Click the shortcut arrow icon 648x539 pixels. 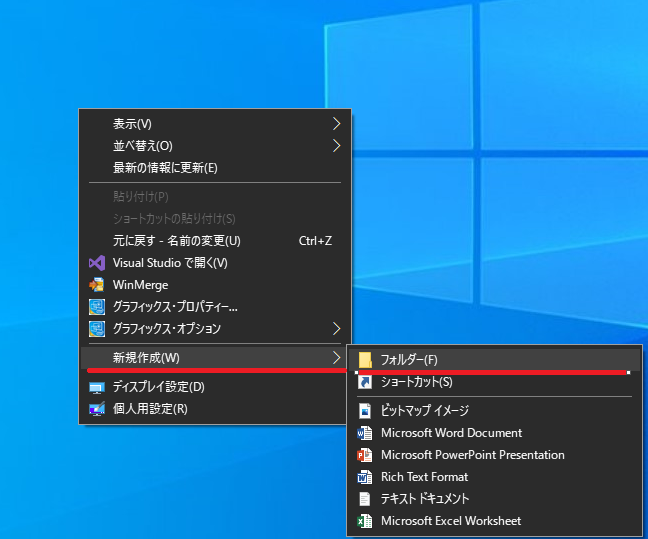tap(365, 382)
